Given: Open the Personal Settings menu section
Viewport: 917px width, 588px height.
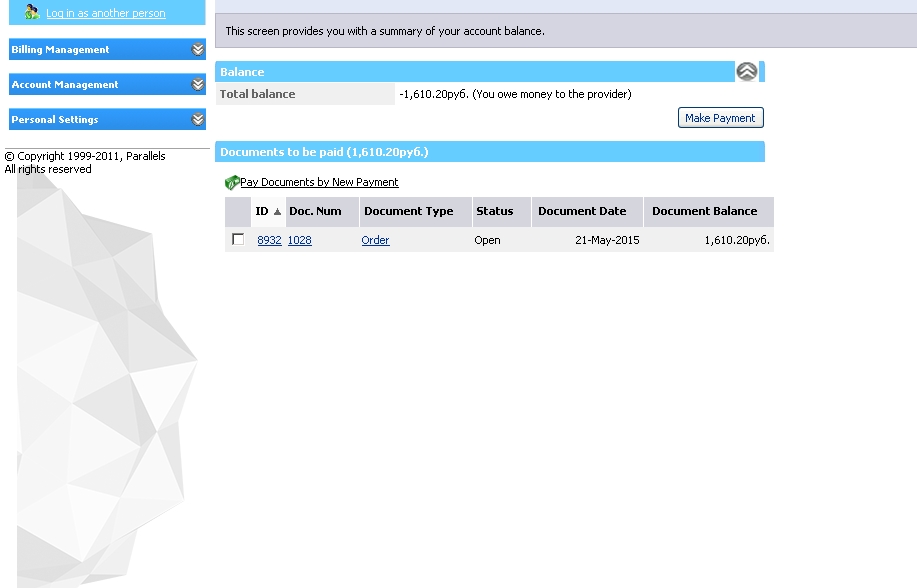Looking at the screenshot, I should point(107,119).
